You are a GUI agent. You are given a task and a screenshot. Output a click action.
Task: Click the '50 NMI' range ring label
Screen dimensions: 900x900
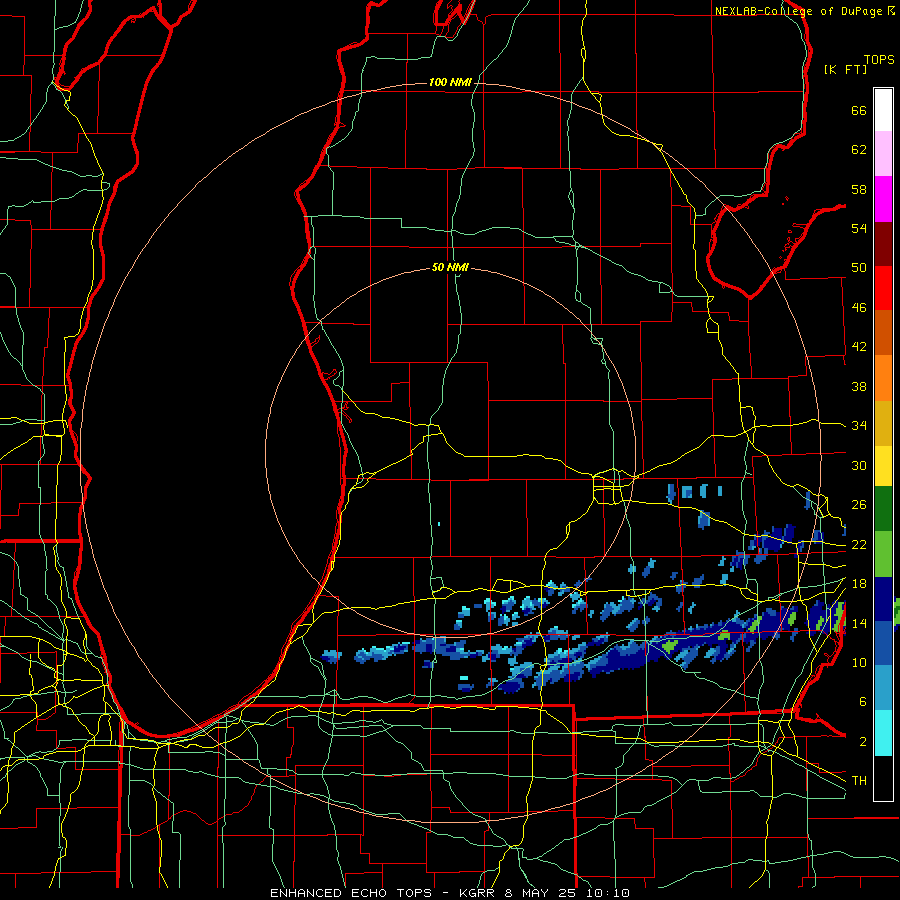(450, 267)
